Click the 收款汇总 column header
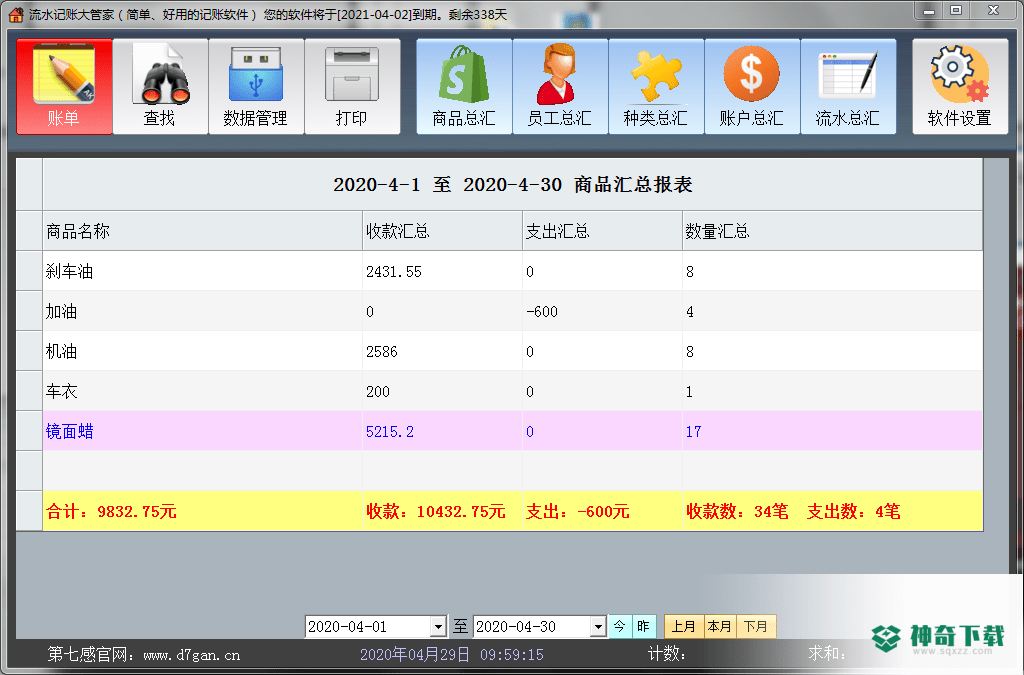The width and height of the screenshot is (1024, 675). [443, 231]
